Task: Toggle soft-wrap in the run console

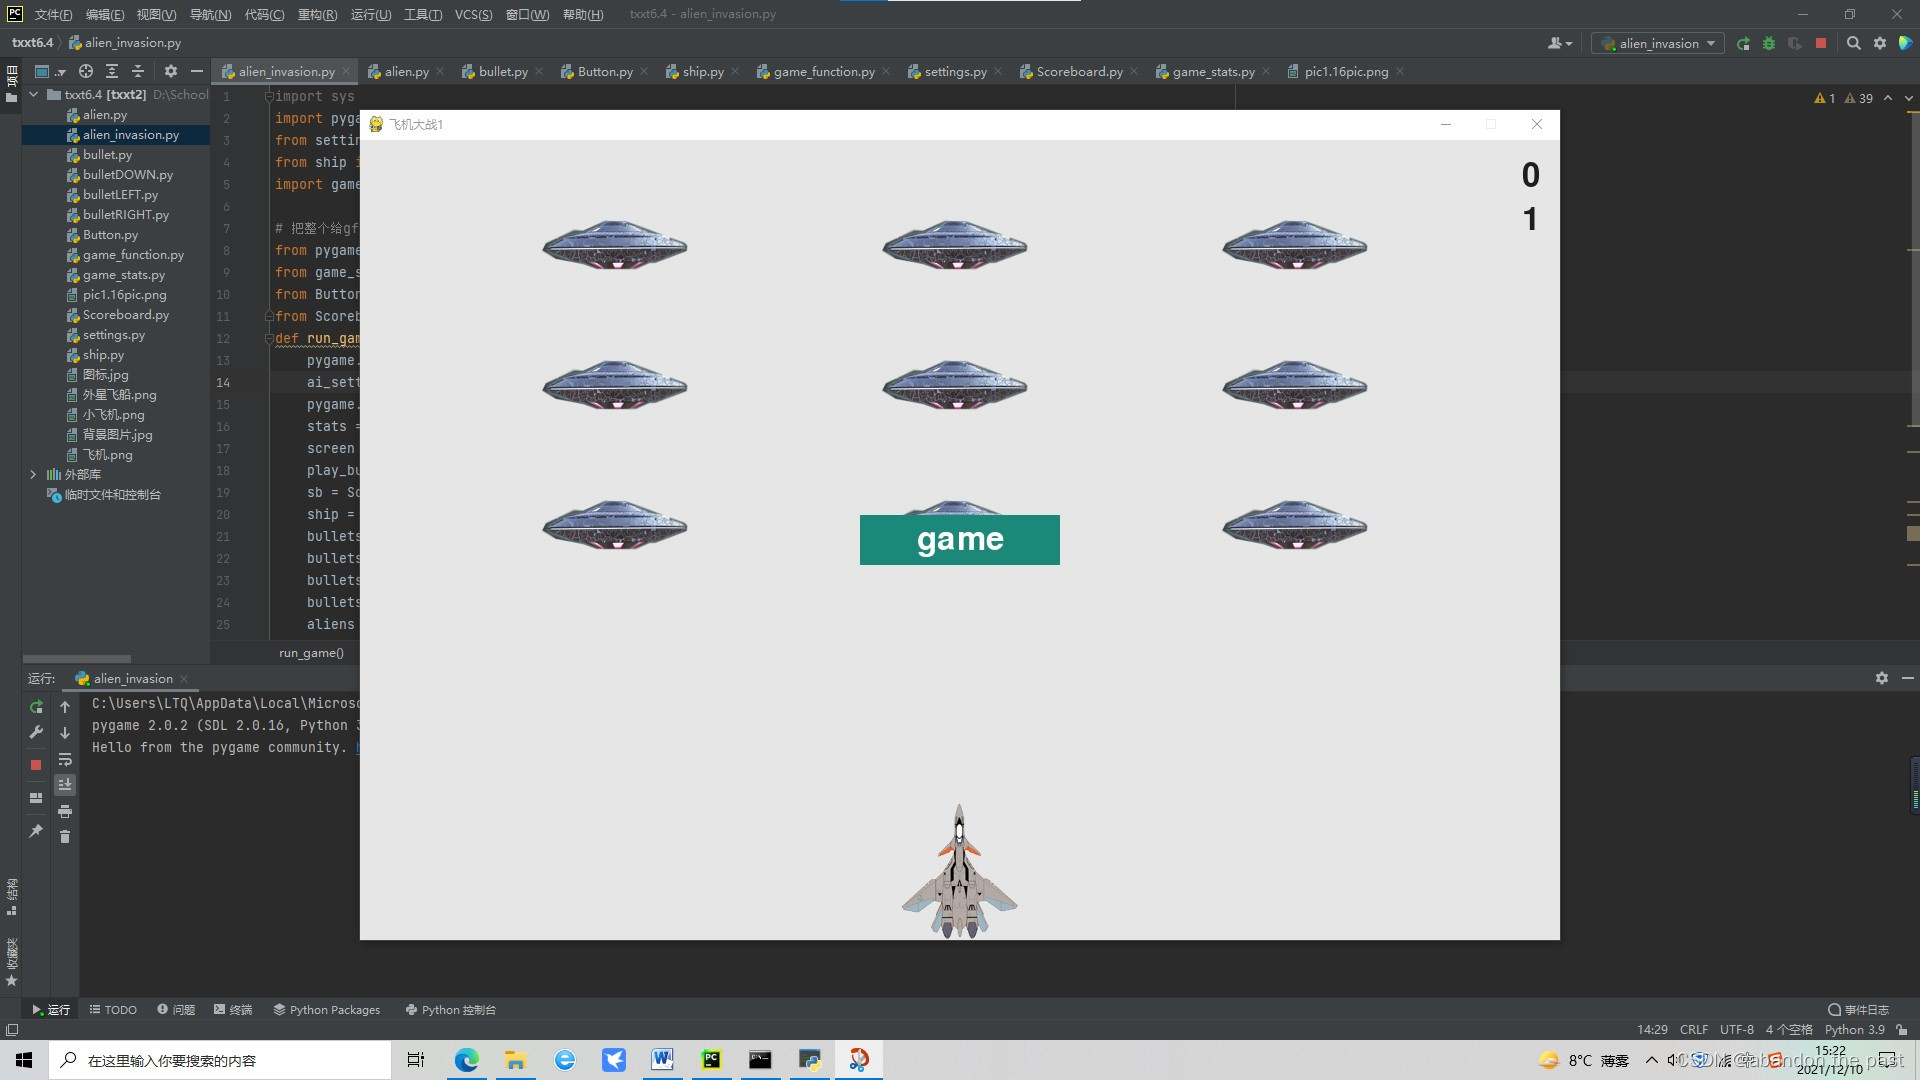Action: [x=65, y=760]
